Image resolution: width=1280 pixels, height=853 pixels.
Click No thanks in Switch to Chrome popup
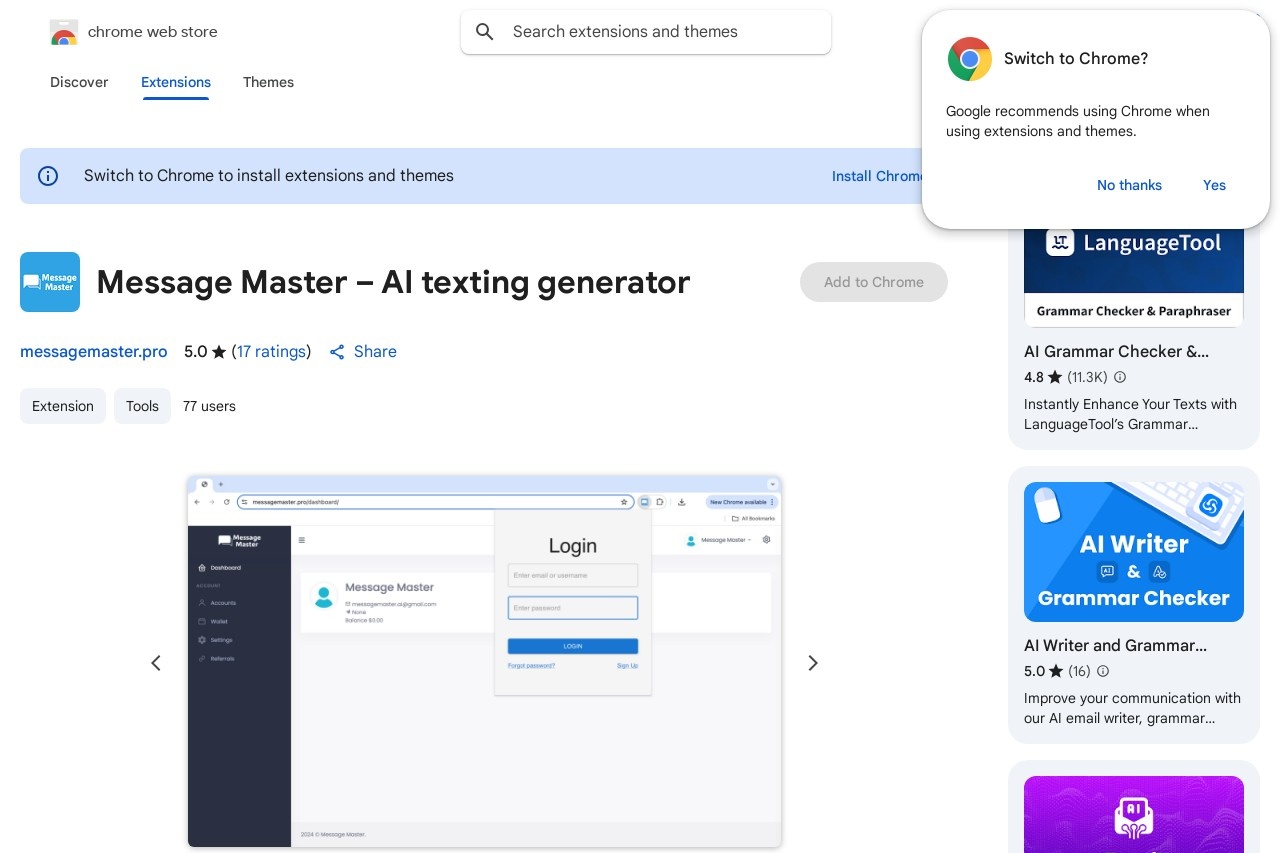point(1129,185)
